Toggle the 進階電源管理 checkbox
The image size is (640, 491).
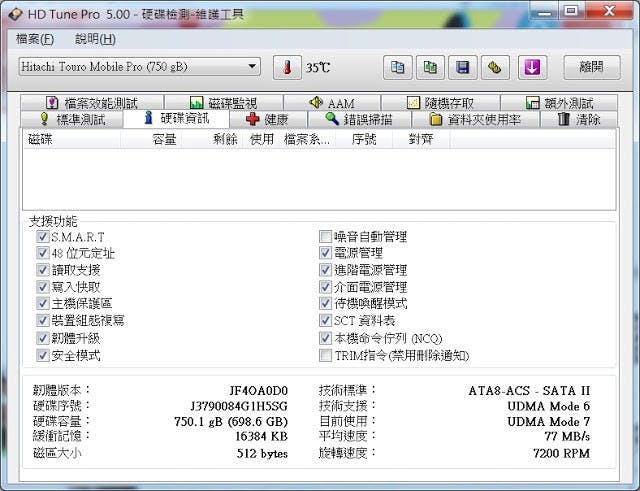pyautogui.click(x=325, y=270)
